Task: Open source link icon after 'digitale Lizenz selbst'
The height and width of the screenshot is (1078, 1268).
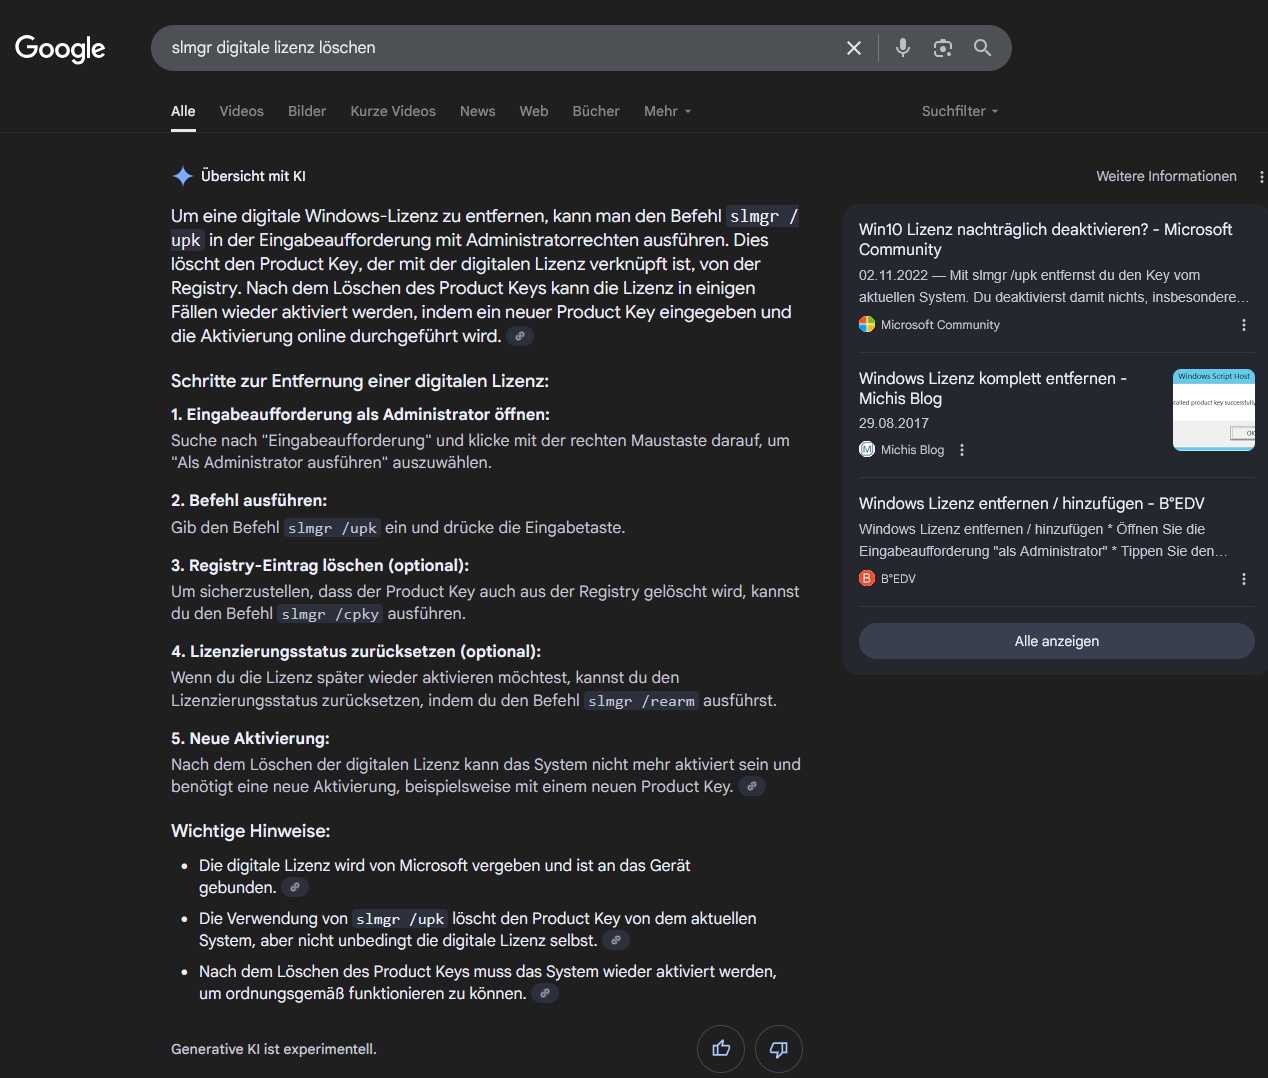Action: [616, 941]
